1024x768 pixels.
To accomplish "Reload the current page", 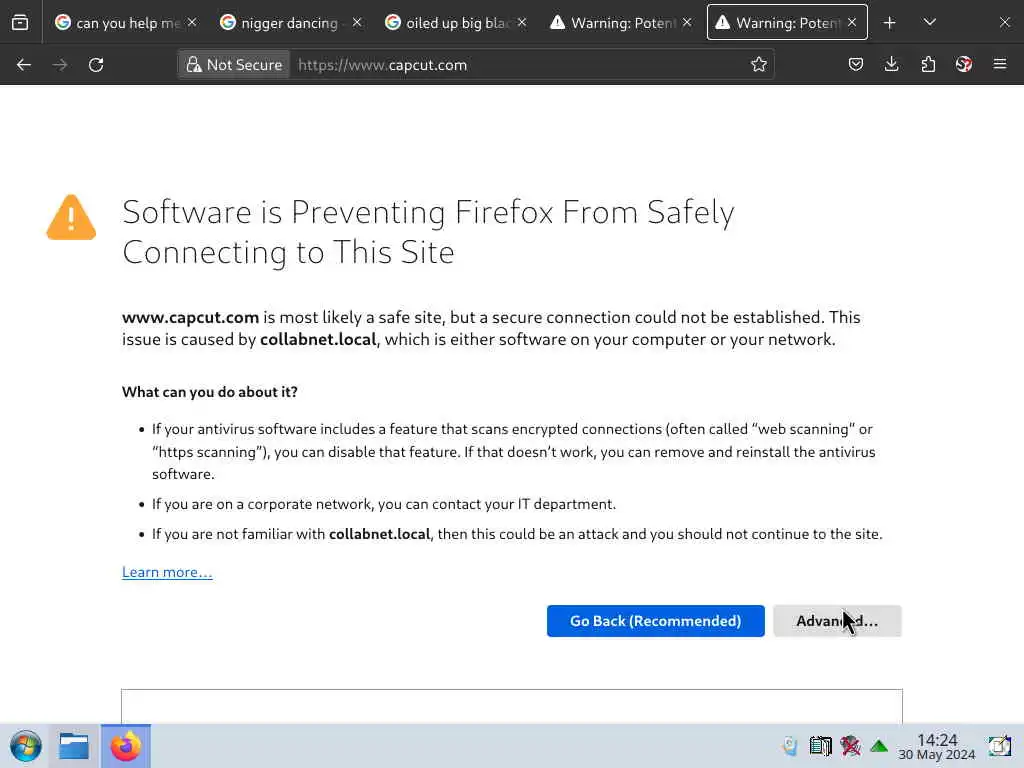I will pos(96,65).
